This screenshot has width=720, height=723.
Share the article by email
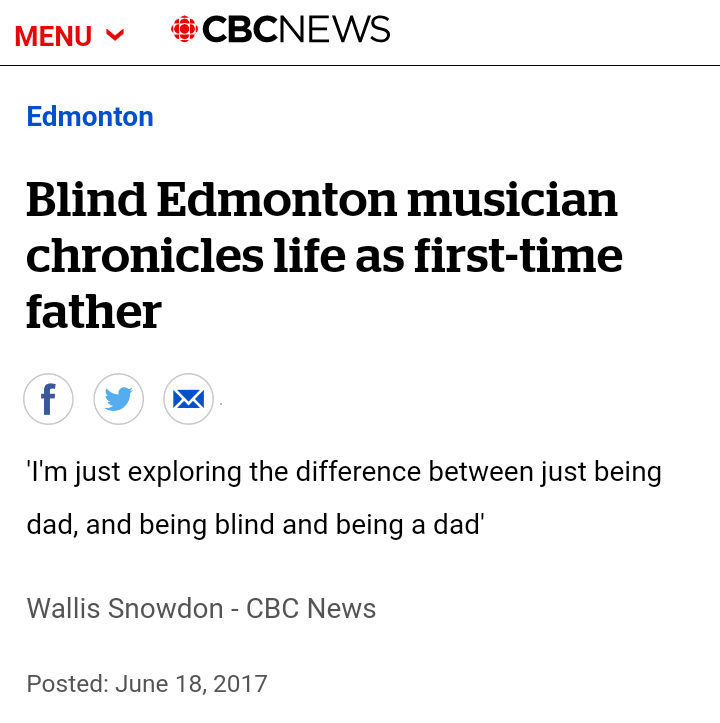click(188, 399)
